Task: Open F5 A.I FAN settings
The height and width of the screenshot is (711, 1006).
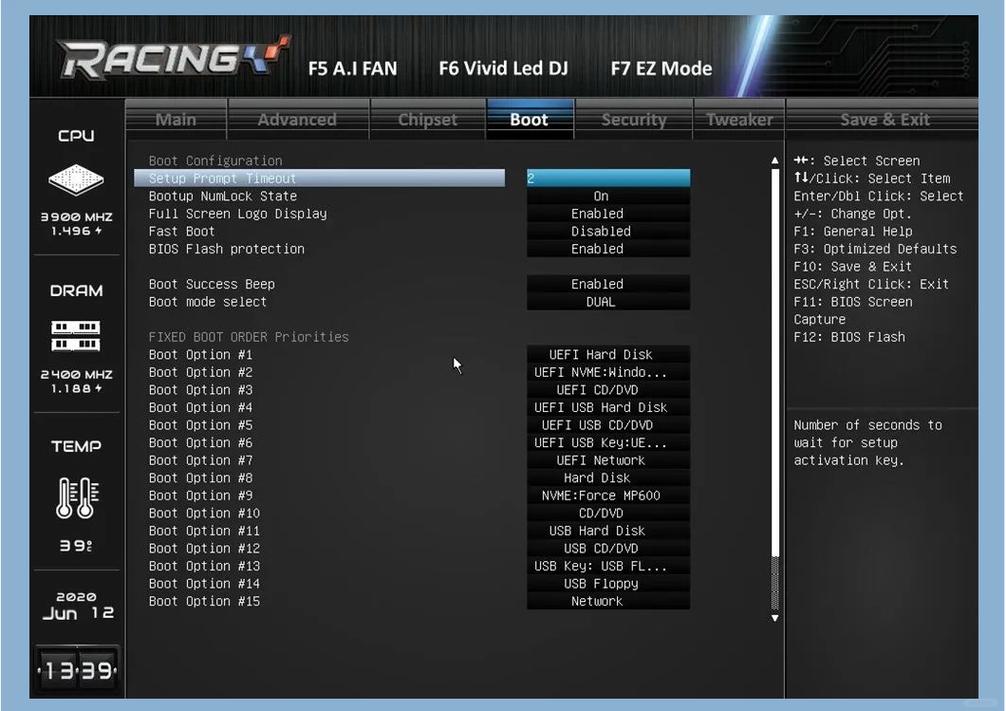Action: pos(352,69)
